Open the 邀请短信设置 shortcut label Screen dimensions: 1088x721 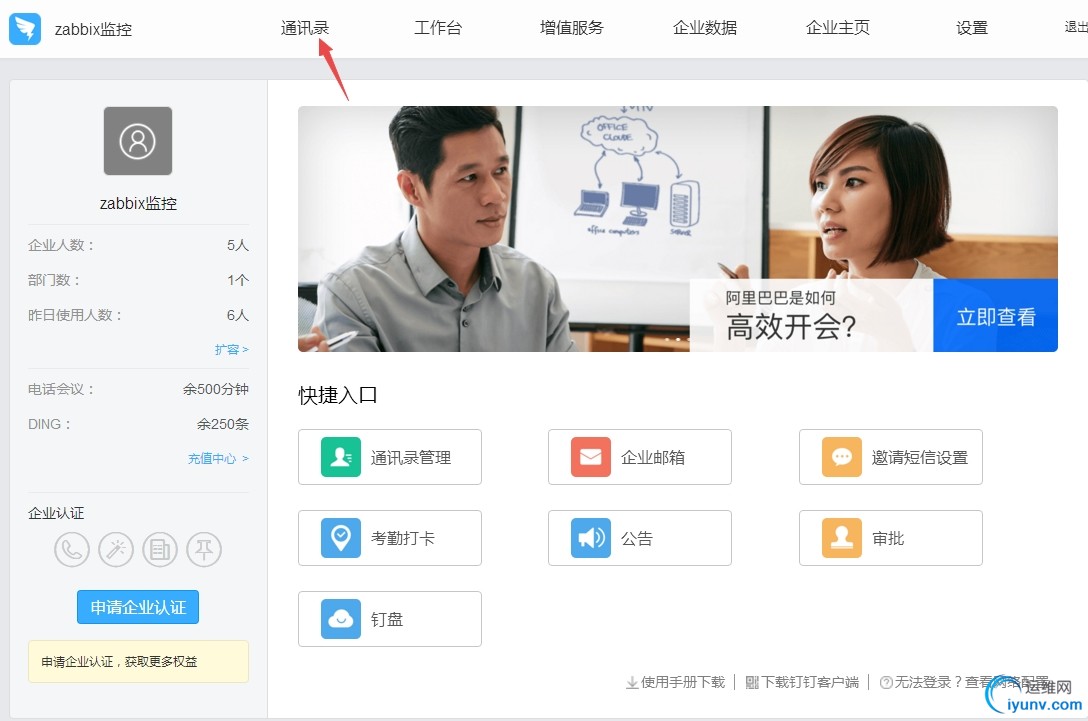point(919,457)
